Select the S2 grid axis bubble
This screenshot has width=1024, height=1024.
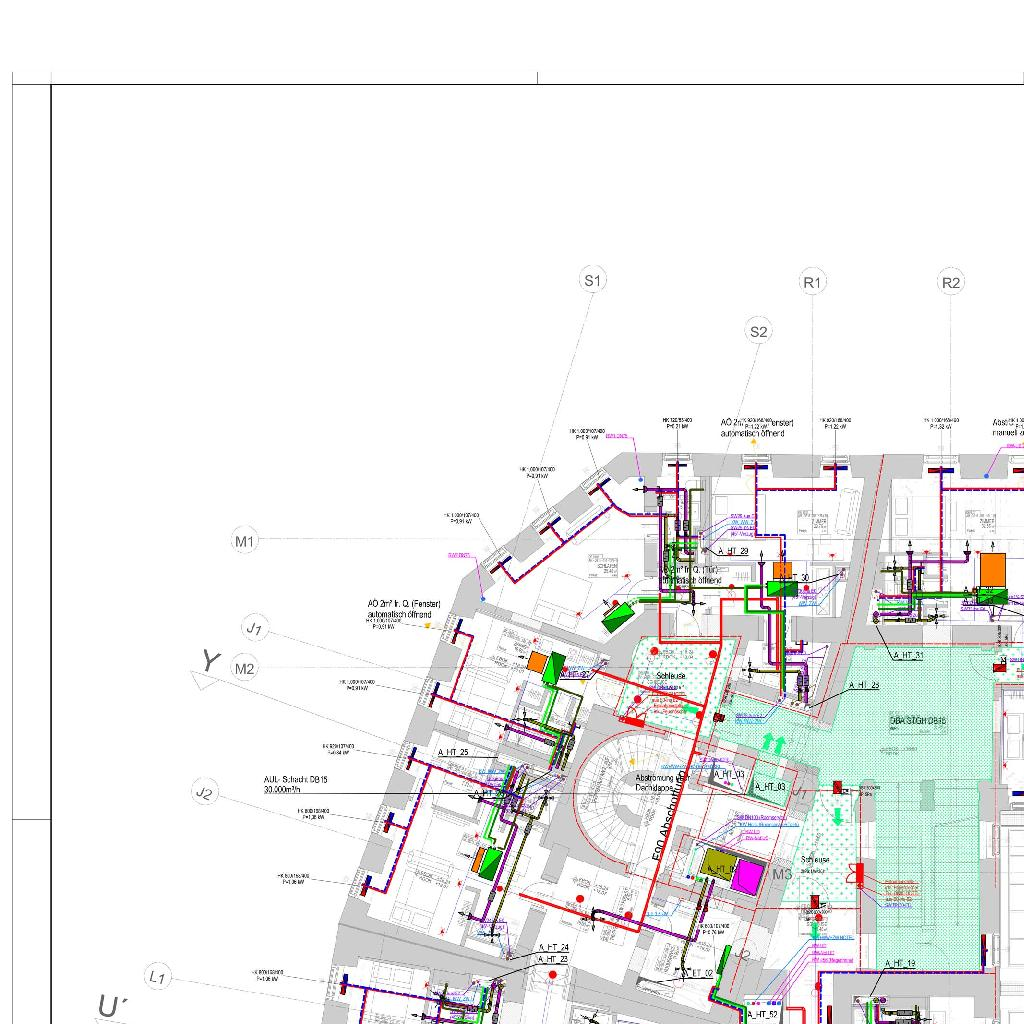pos(759,332)
